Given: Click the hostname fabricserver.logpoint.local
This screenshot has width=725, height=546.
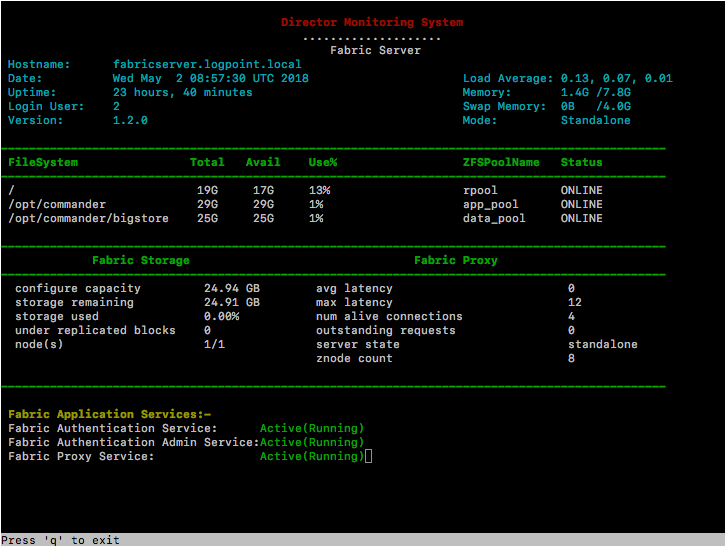Looking at the screenshot, I should (207, 64).
